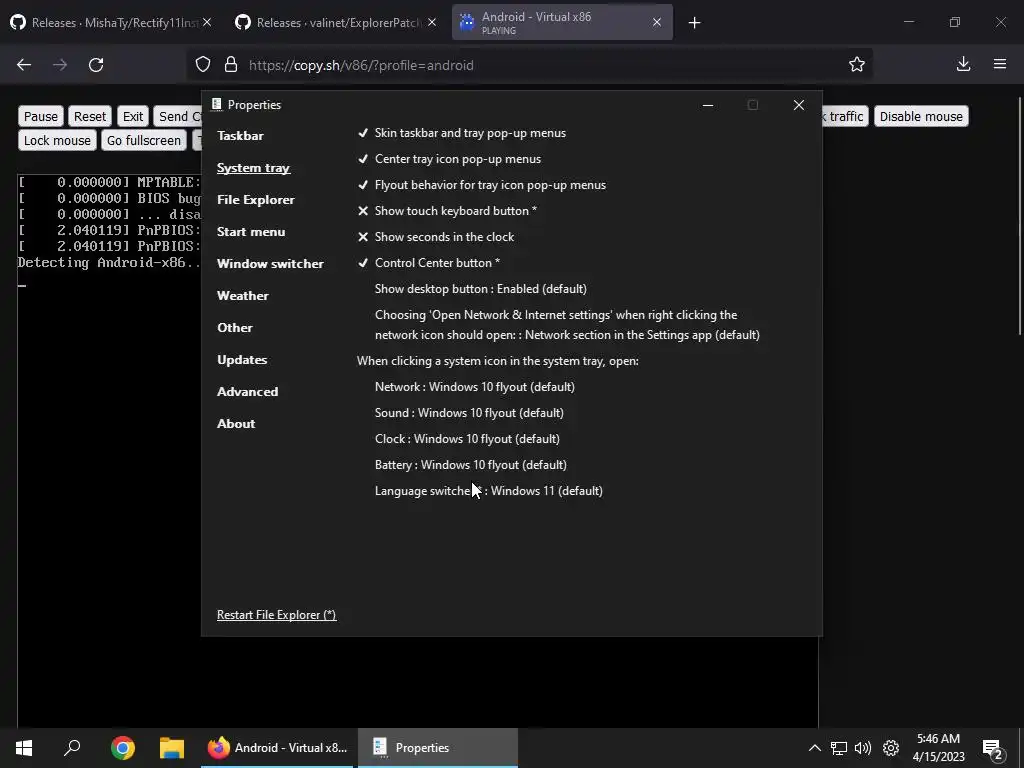Screen dimensions: 1024x768
Task: Open the tracking protection shield icon
Action: pos(203,65)
